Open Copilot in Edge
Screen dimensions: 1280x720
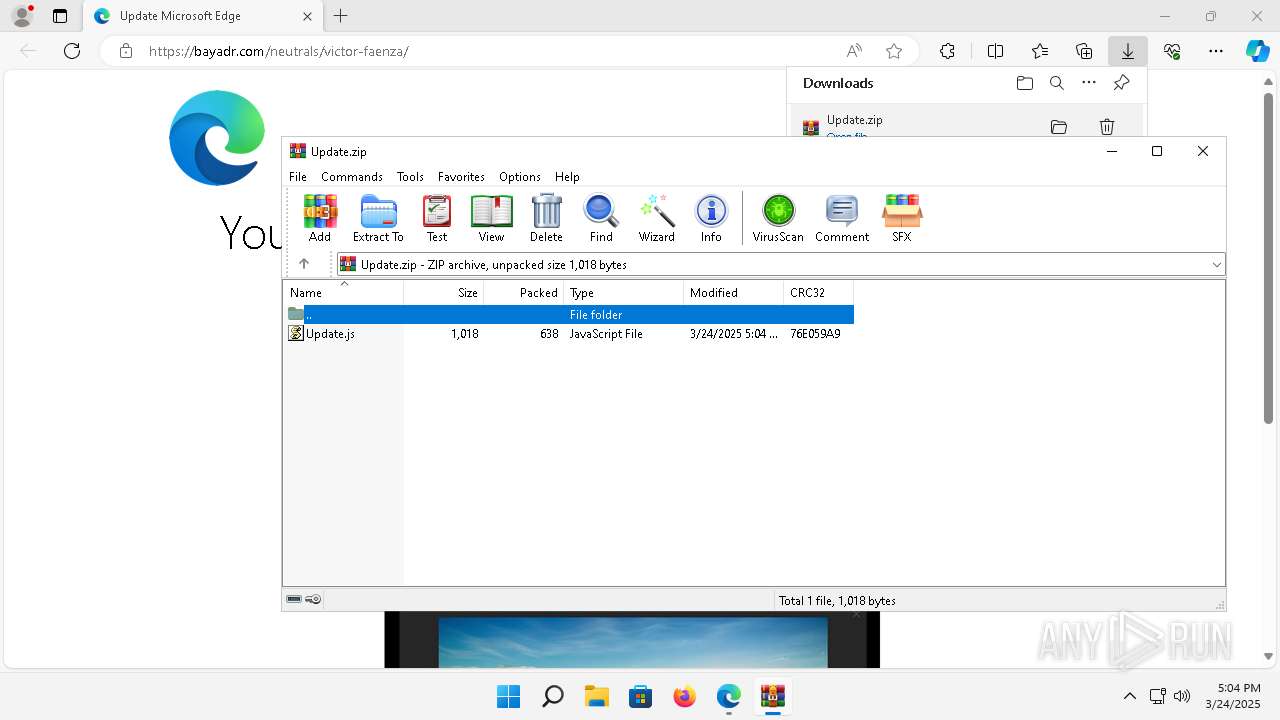[1257, 51]
